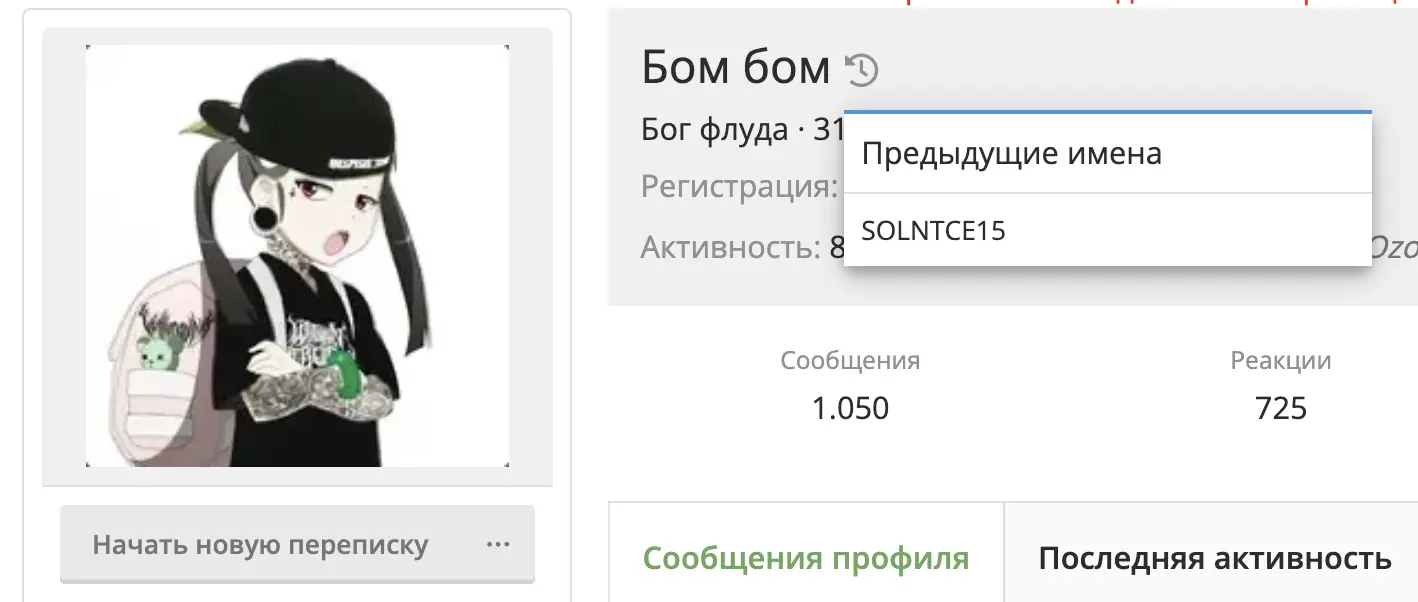Click the number 31 after Бог флуда
Image resolution: width=1418 pixels, height=602 pixels.
coord(829,130)
